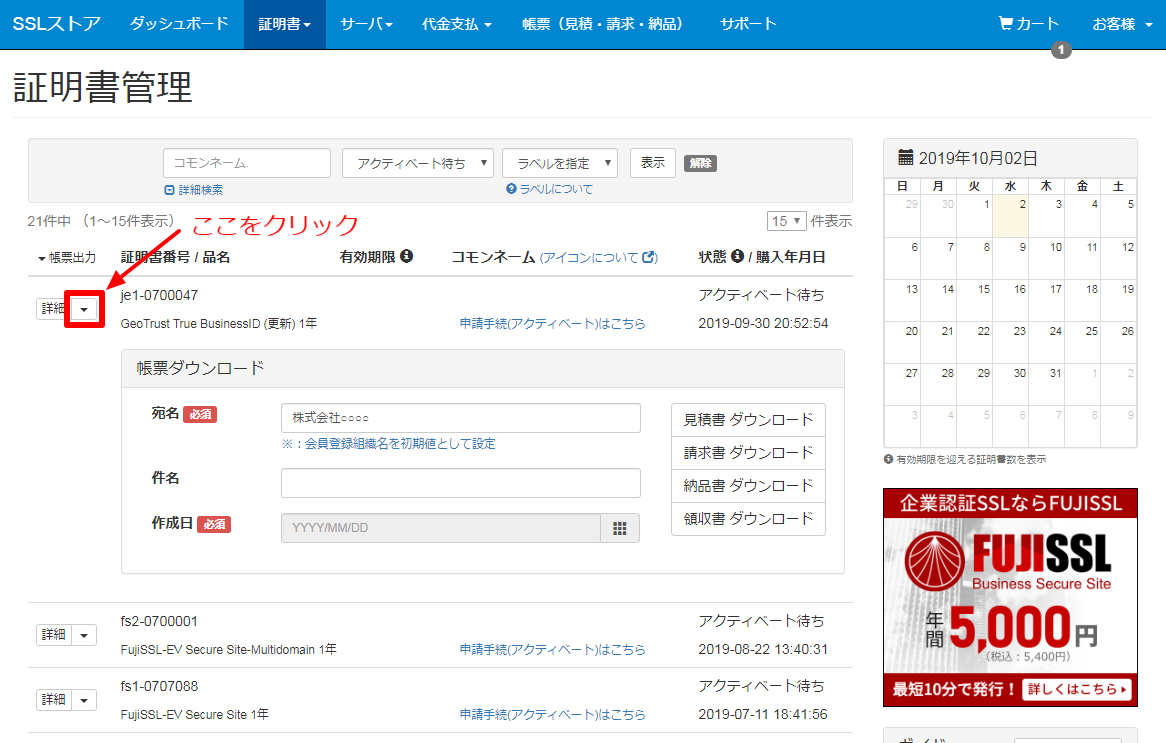Change the 15 件表示 per-page dropdown
This screenshot has height=743, width=1166.
tap(786, 221)
